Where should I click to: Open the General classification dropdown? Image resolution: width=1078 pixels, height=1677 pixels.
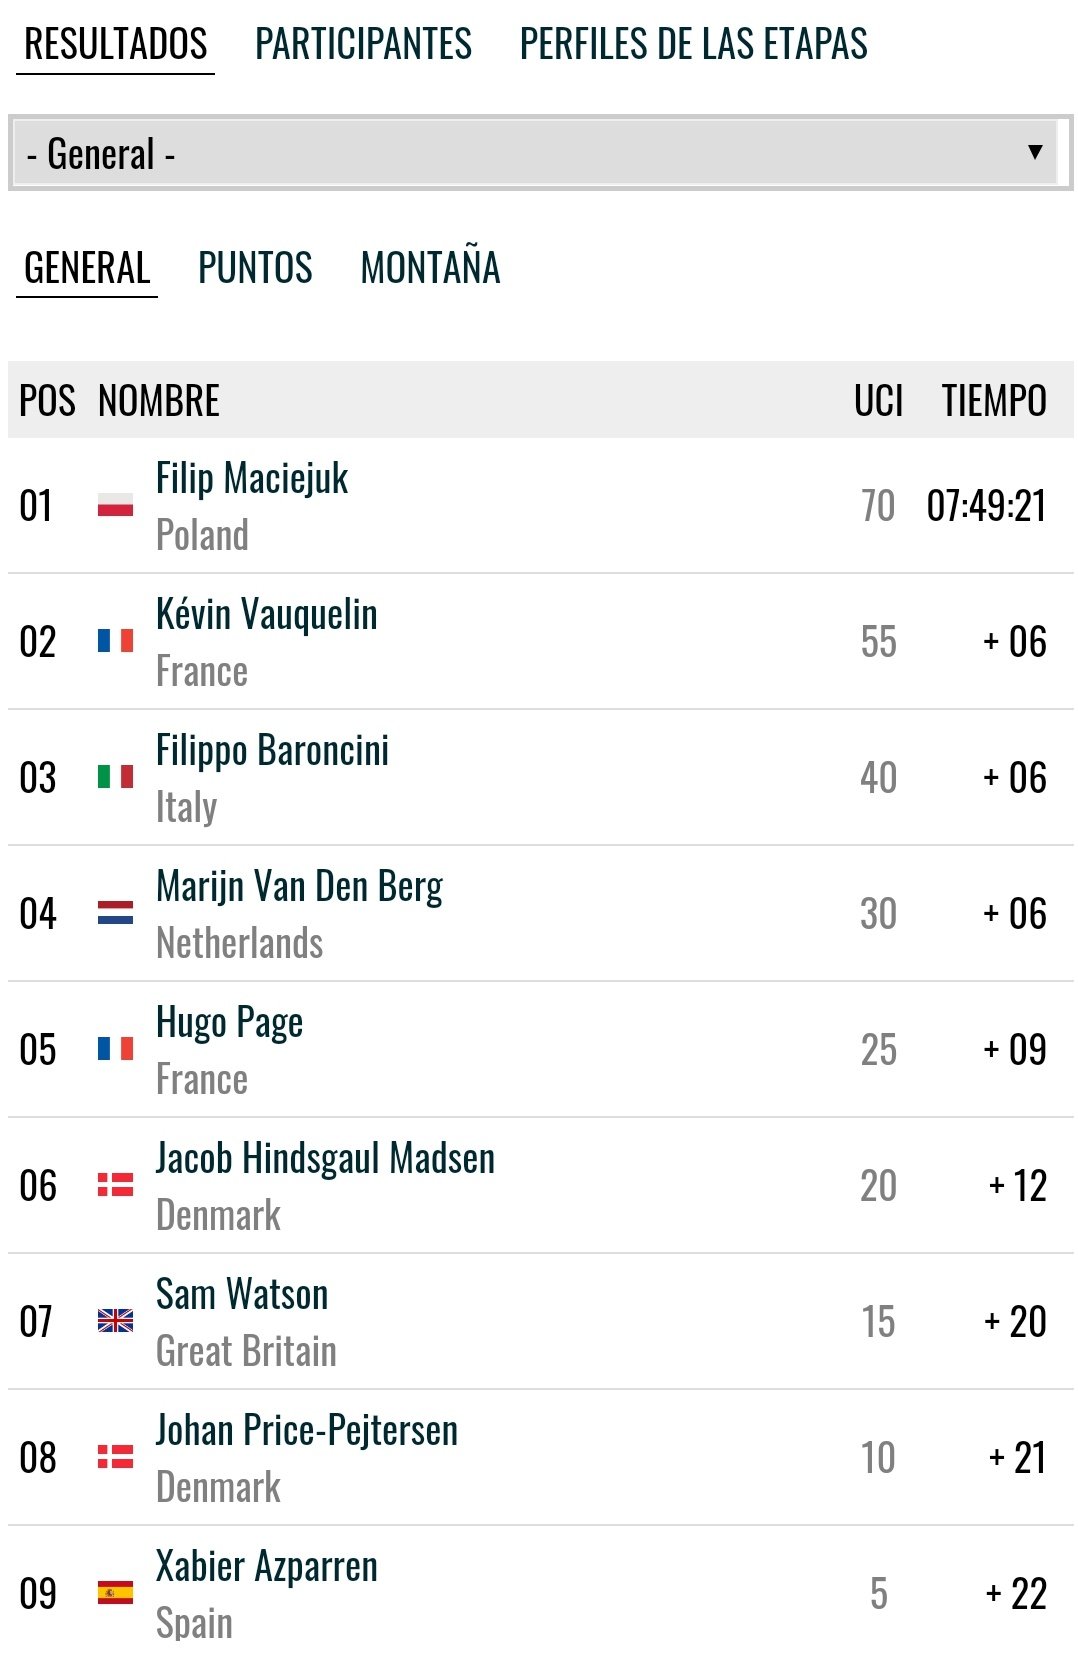click(x=538, y=154)
